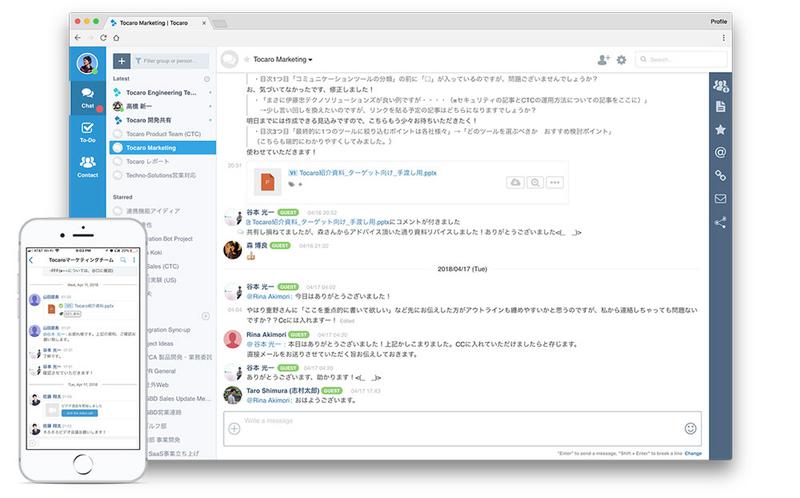The height and width of the screenshot is (498, 800).
Task: Click the message input field
Action: click(x=462, y=429)
